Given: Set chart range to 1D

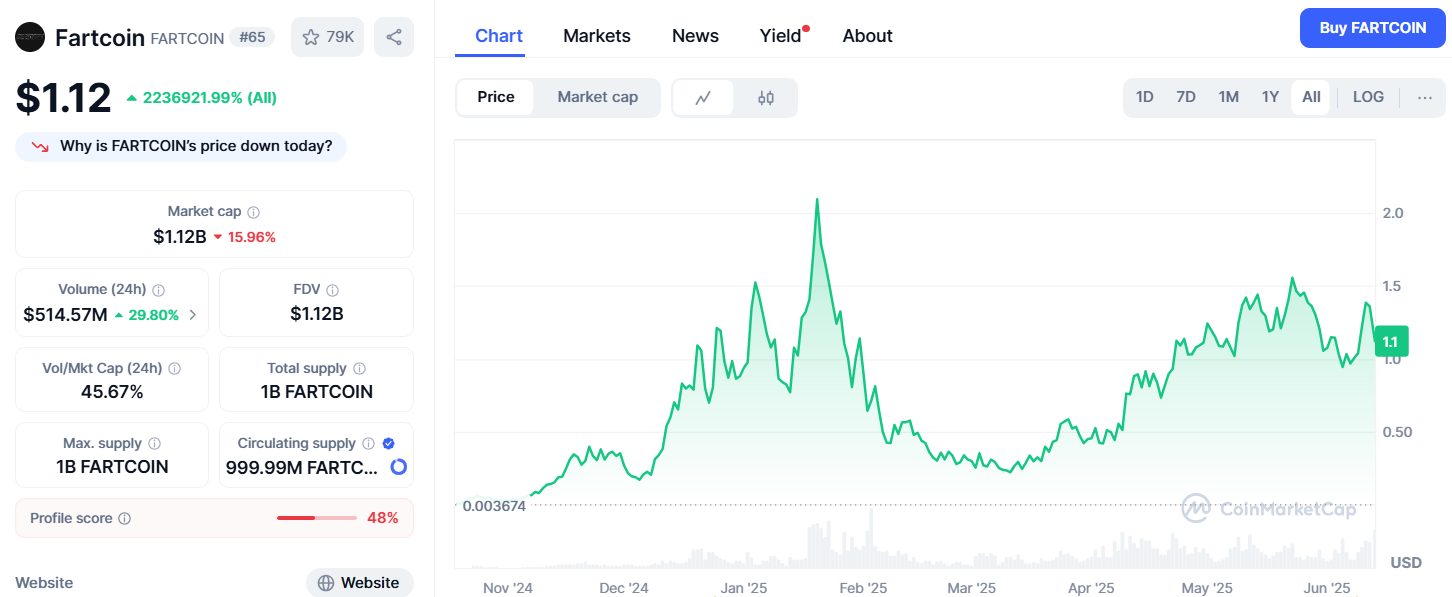Looking at the screenshot, I should [x=1145, y=97].
